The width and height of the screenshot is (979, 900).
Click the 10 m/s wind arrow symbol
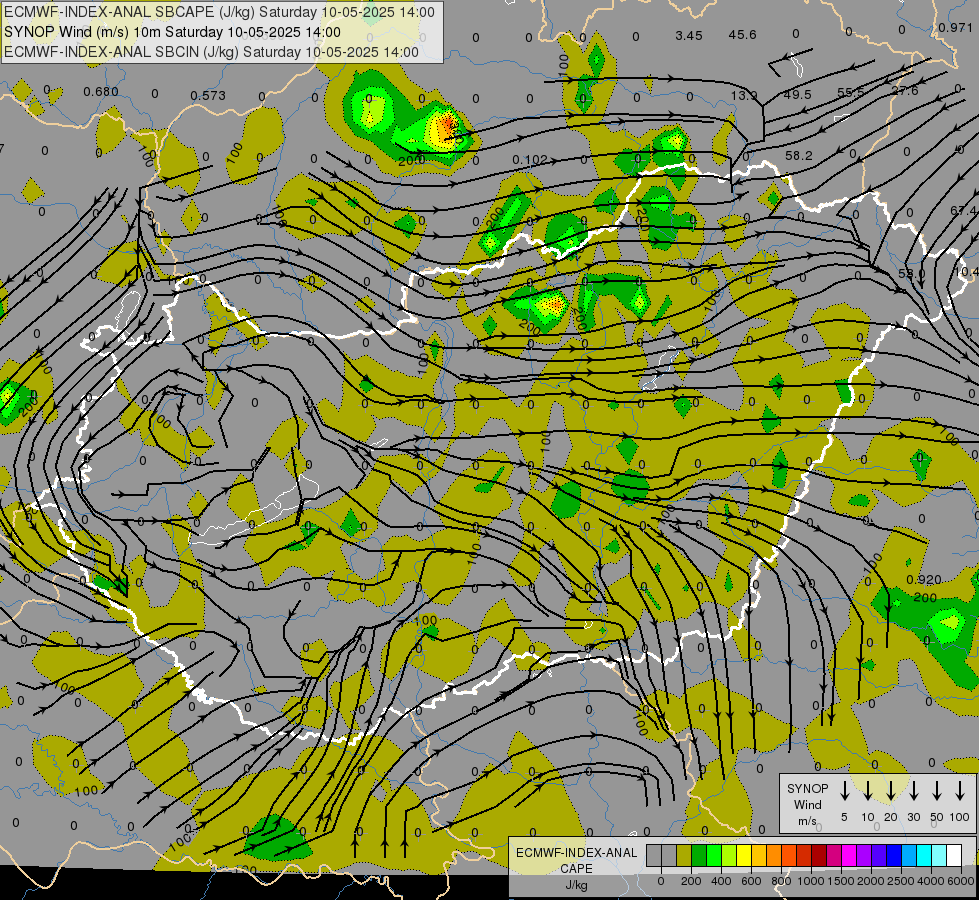868,791
